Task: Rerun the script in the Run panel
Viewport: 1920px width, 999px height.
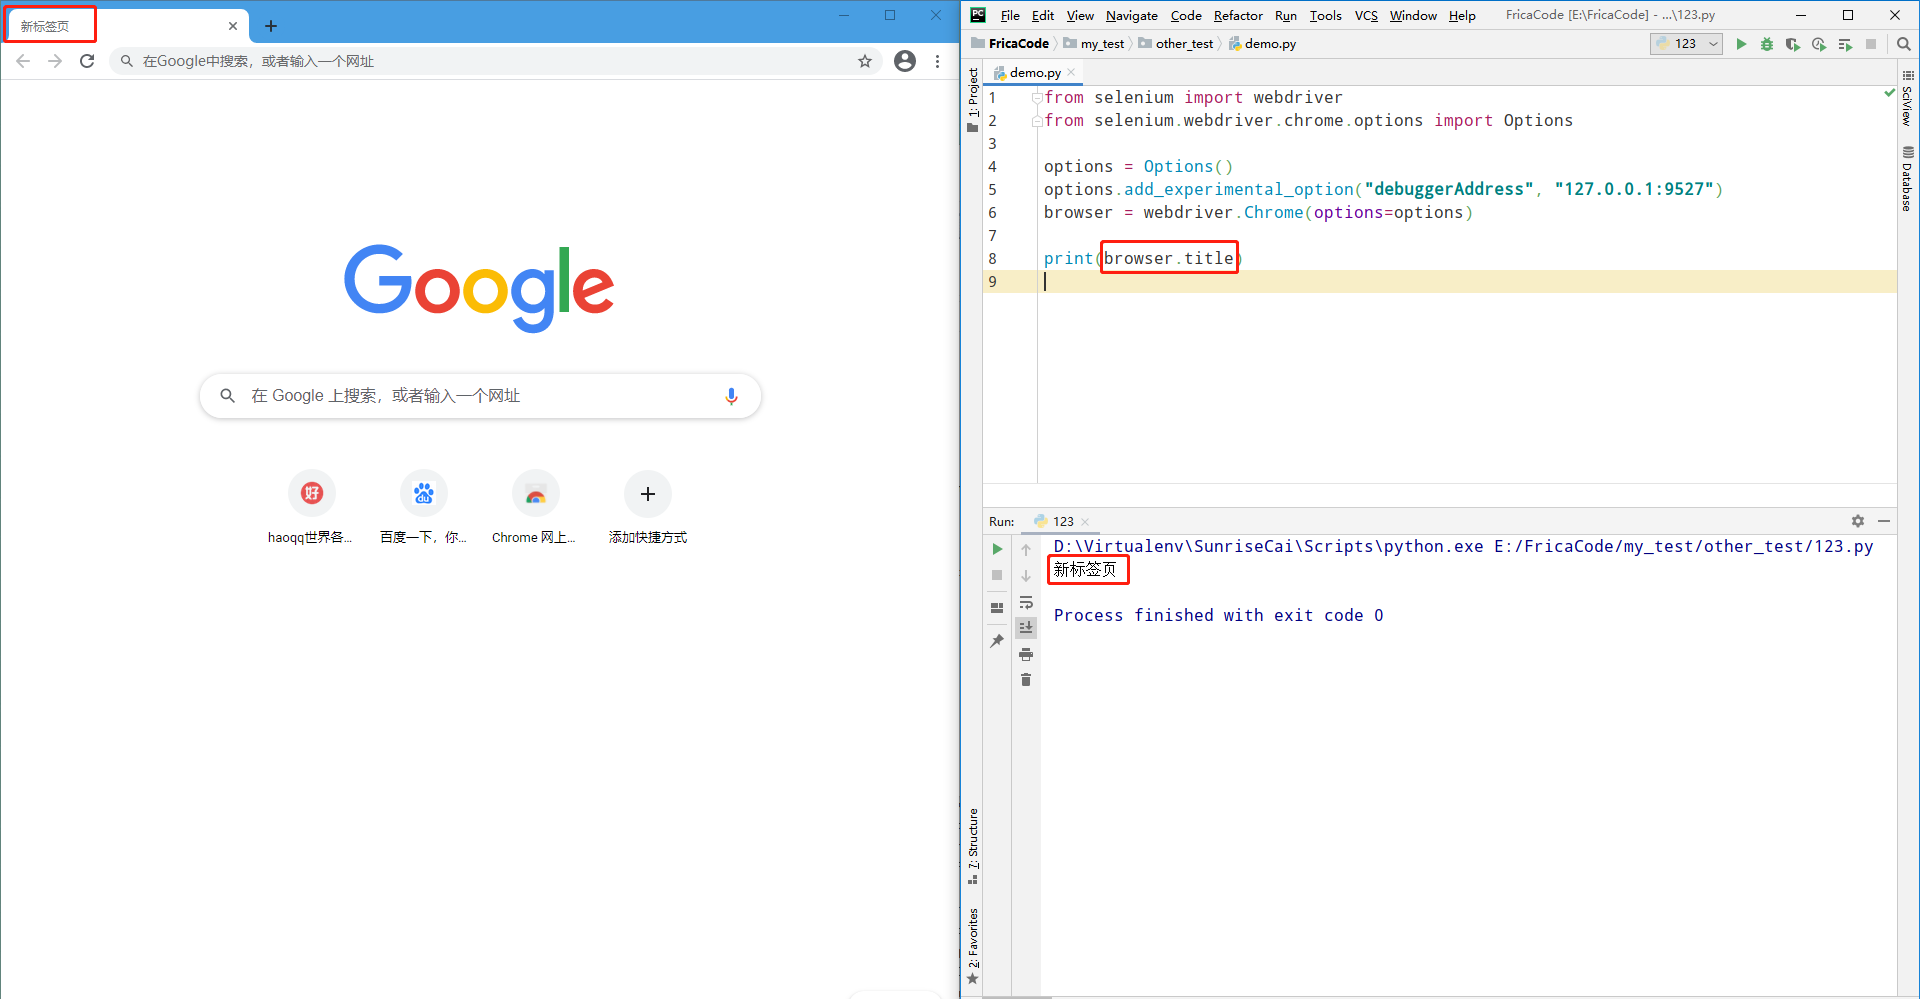Action: point(997,548)
